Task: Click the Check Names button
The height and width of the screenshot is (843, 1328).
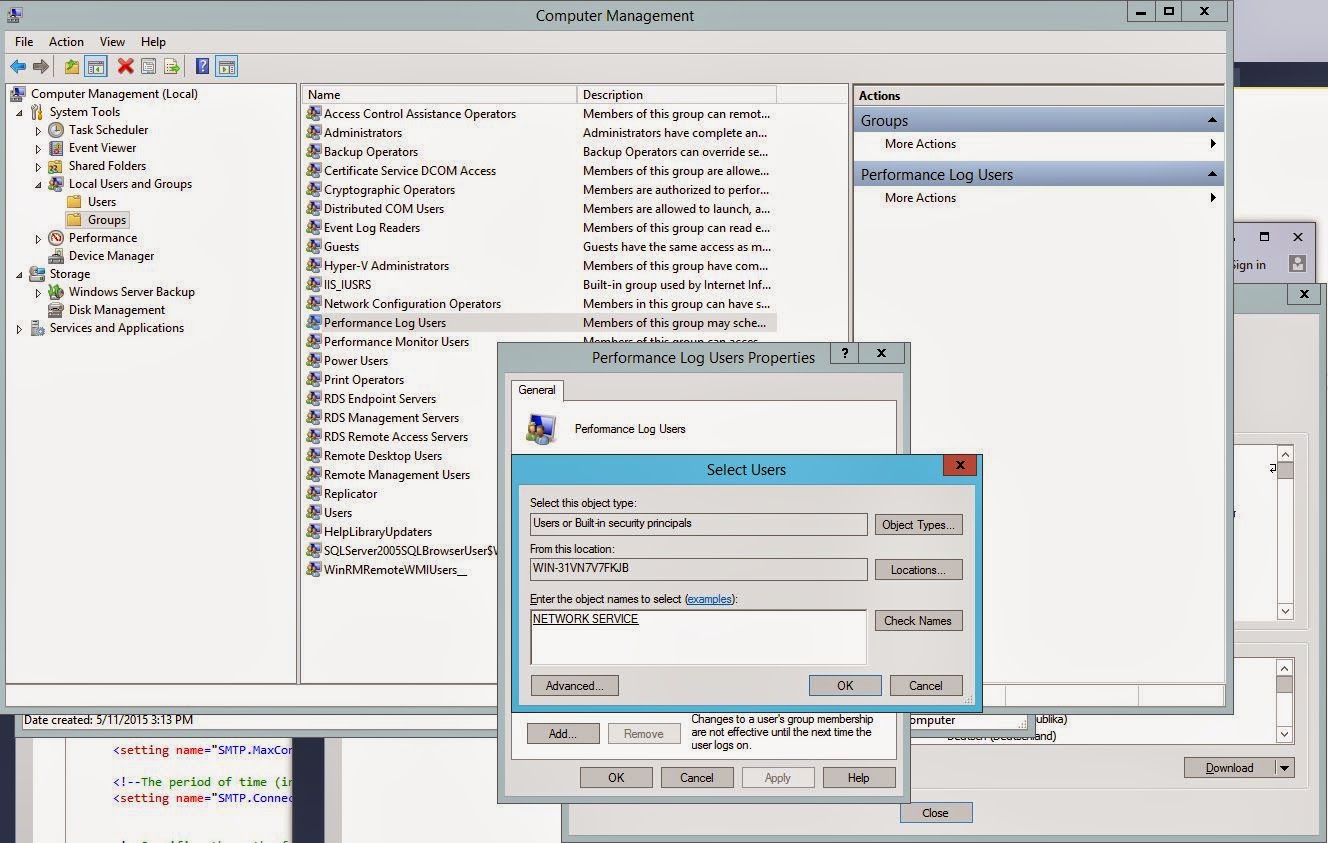Action: coord(918,621)
